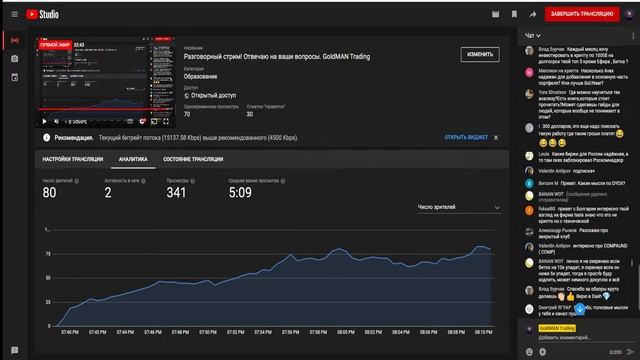The image size is (640, 360).
Task: Open the send feedback sidebar icon
Action: (15, 350)
